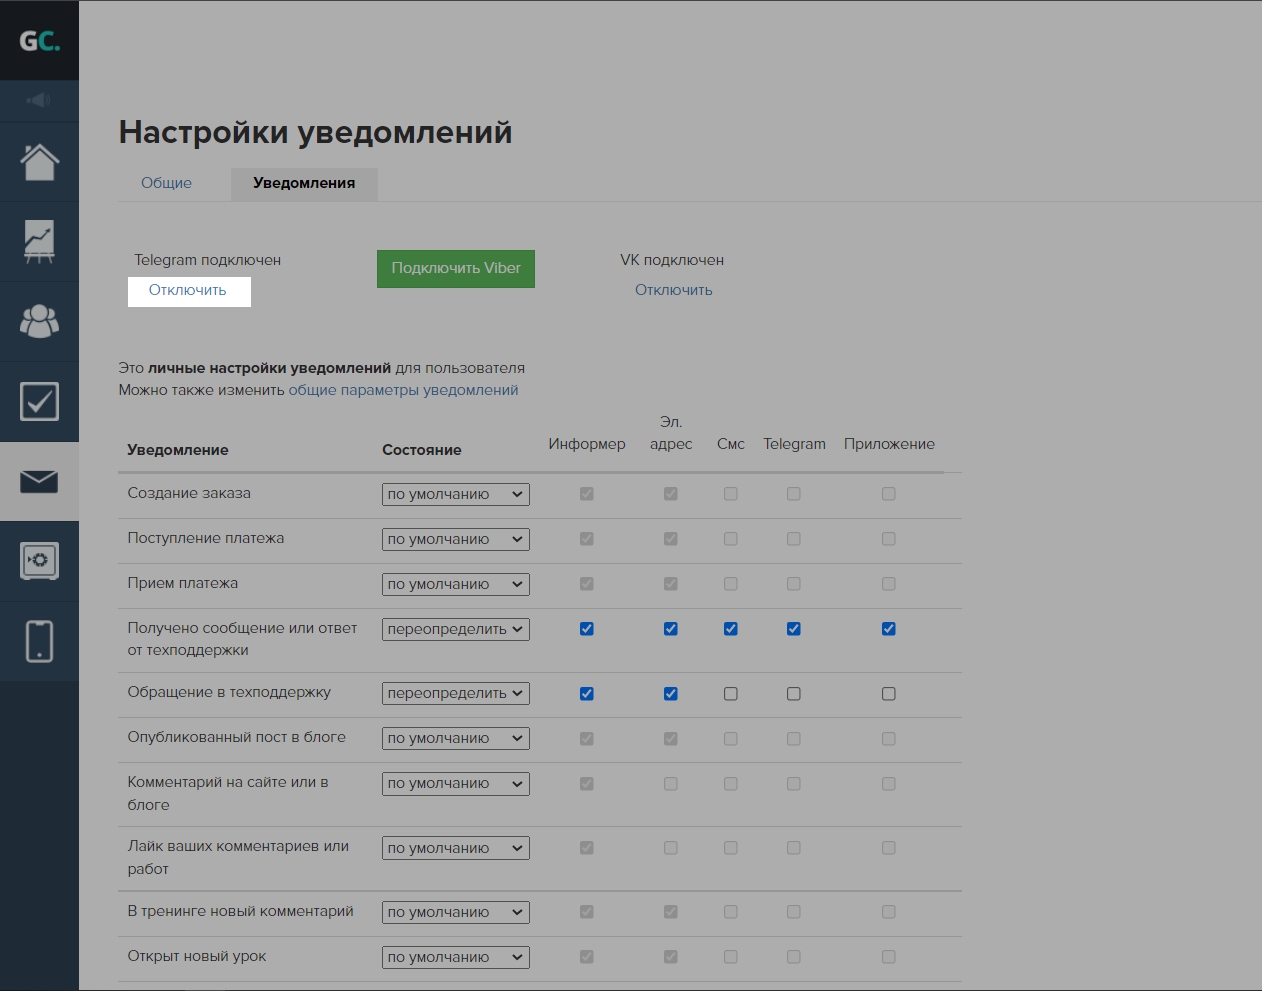The width and height of the screenshot is (1262, 991).
Task: Open the Создание заказа state dropdown
Action: 455,494
